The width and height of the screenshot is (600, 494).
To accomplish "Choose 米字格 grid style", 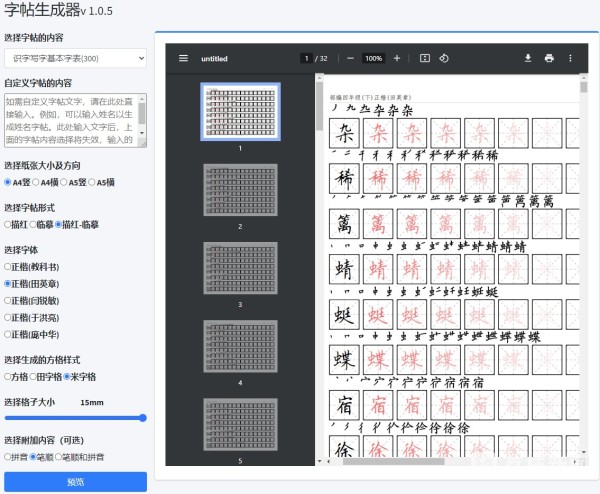I will (67, 377).
